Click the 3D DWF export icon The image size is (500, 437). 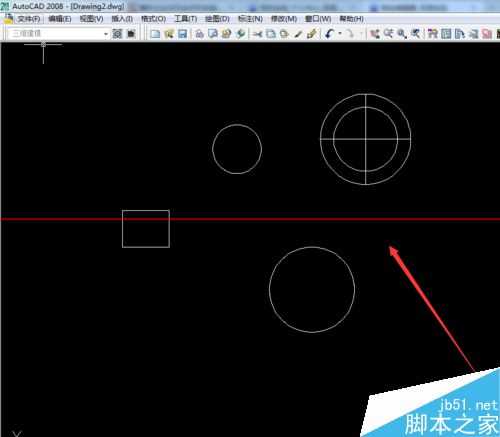pos(240,34)
